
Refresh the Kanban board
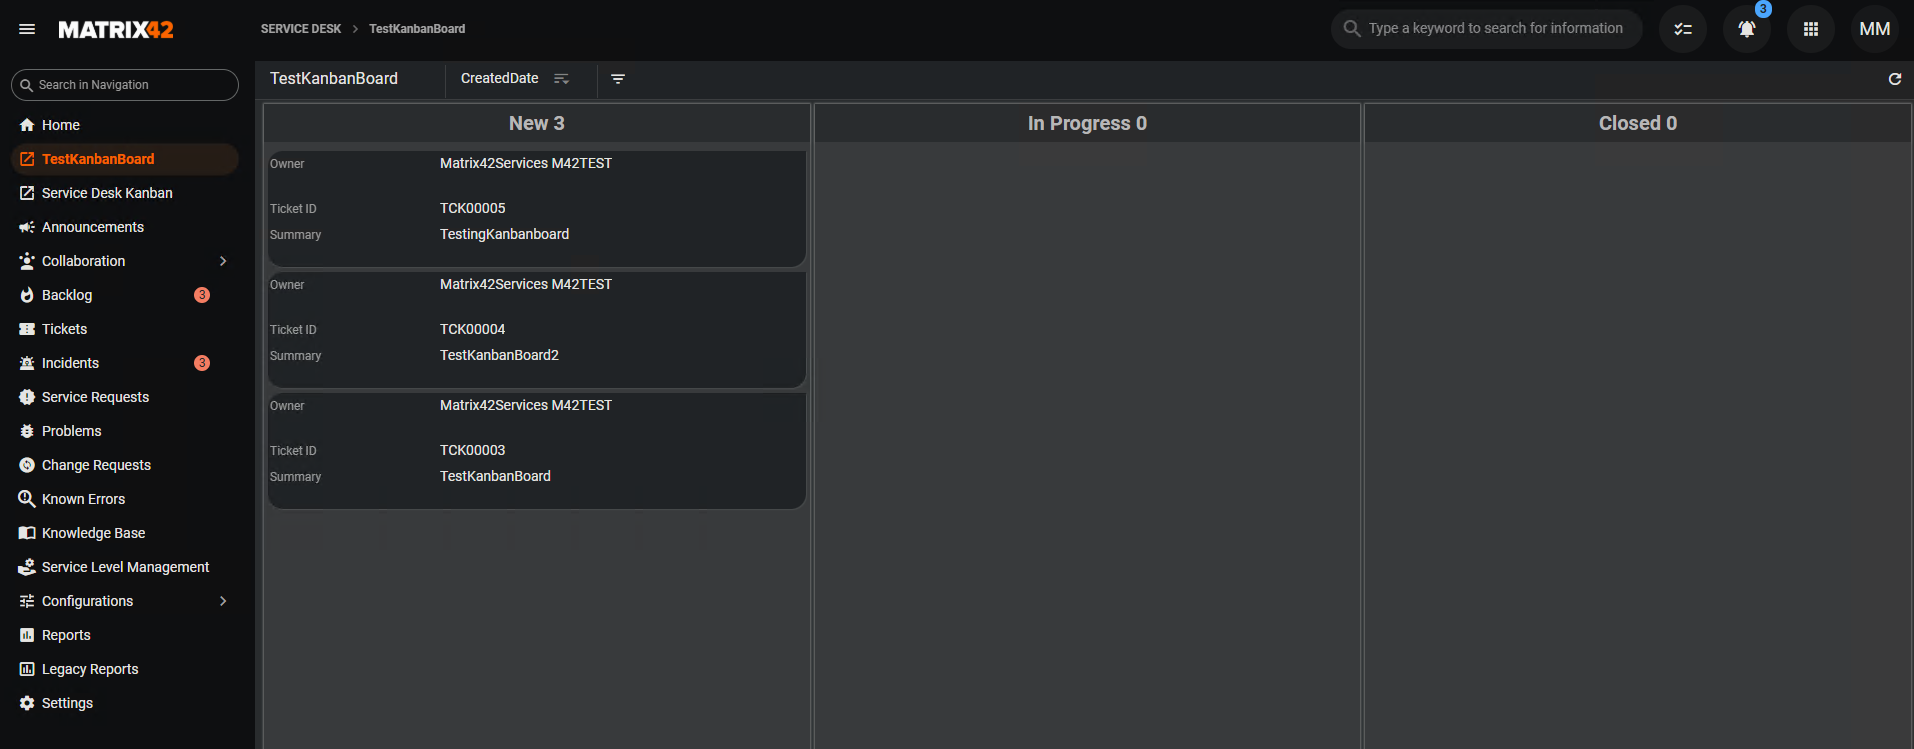1894,79
